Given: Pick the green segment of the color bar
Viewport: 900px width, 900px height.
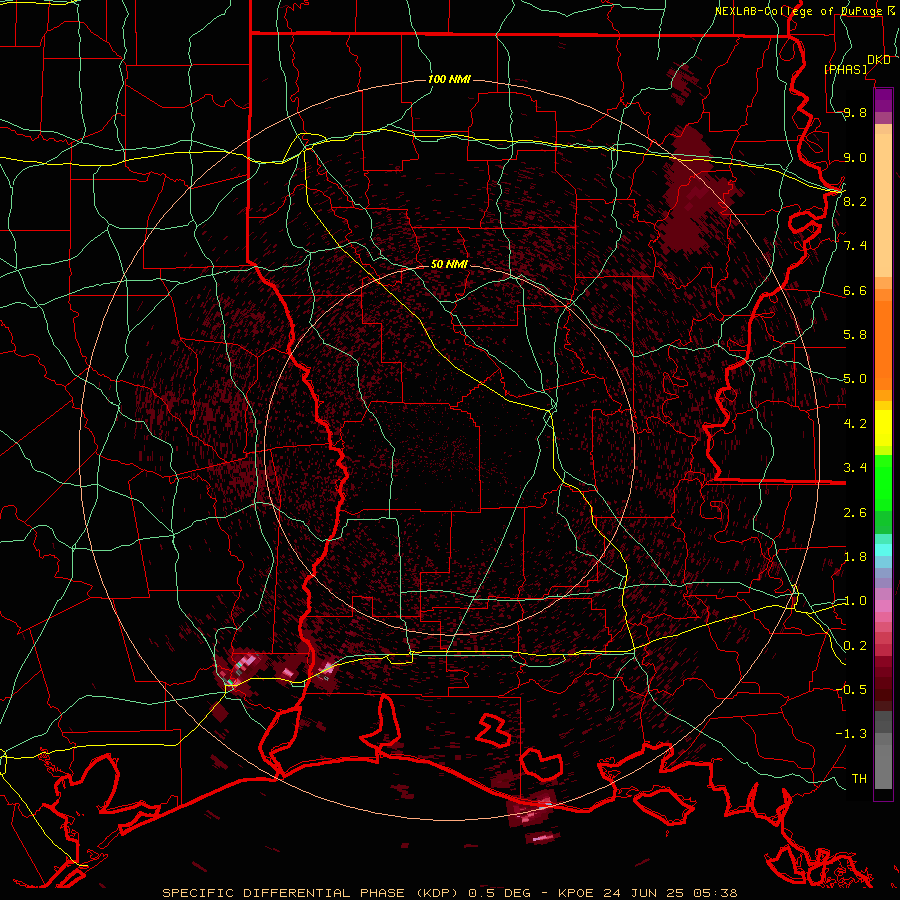Looking at the screenshot, I should [883, 483].
